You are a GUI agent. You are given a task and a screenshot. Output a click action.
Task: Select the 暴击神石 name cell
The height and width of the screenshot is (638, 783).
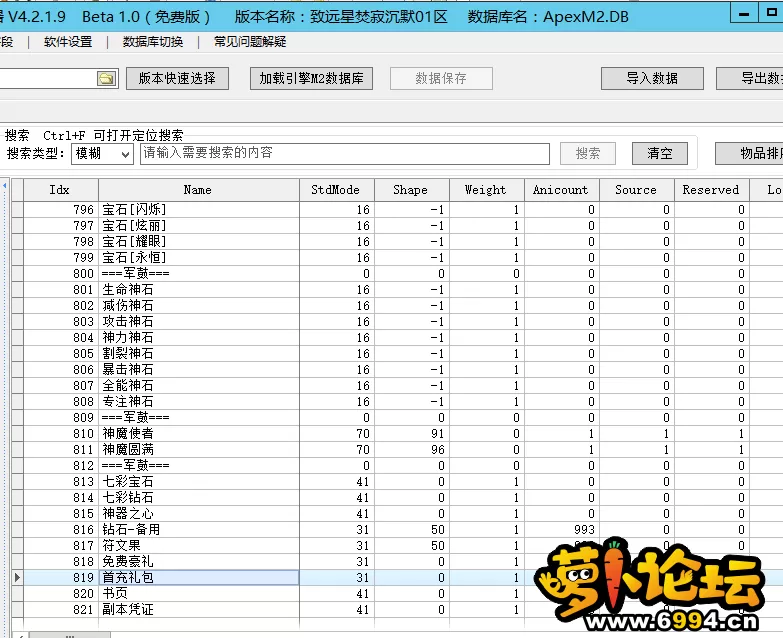199,369
